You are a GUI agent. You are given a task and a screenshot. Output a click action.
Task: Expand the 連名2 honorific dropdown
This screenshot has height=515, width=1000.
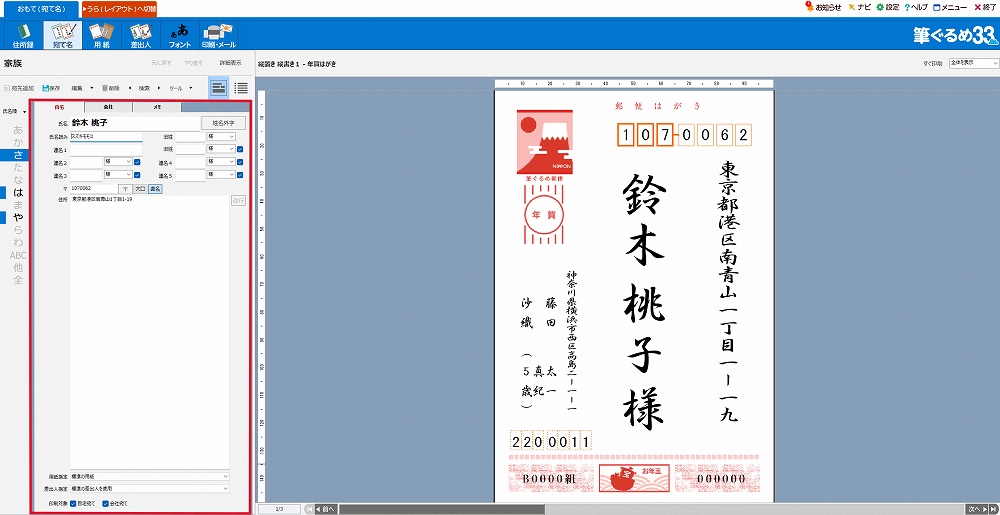coord(118,162)
